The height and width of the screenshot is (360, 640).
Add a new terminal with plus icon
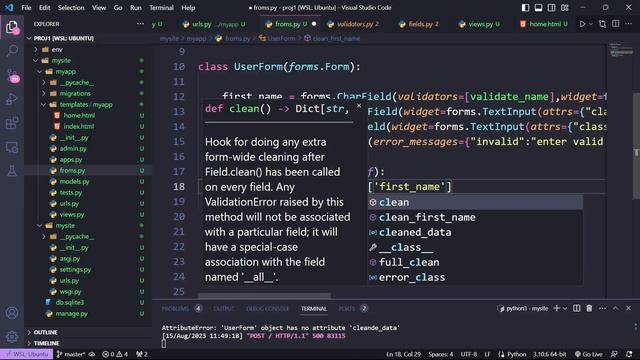click(556, 309)
